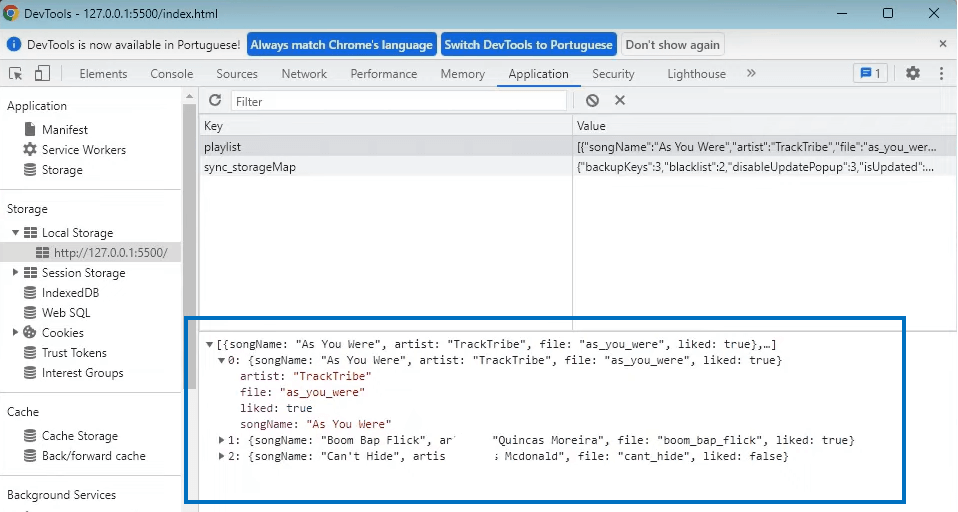Close the language notification bar
The width and height of the screenshot is (958, 512).
[x=942, y=44]
